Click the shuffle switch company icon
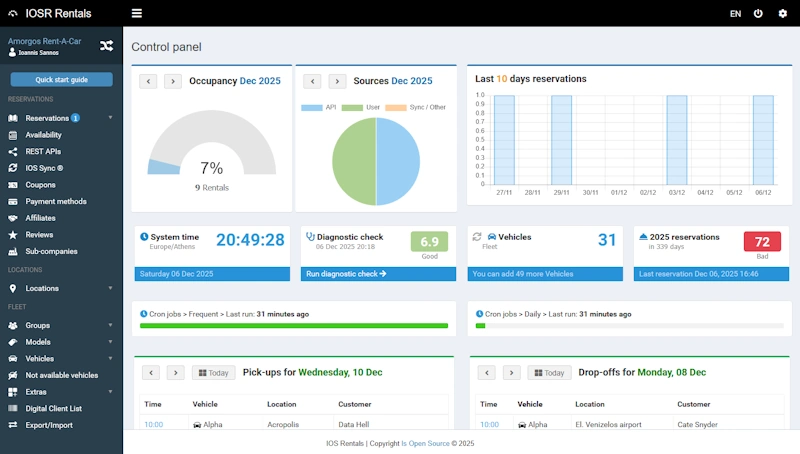 (106, 46)
